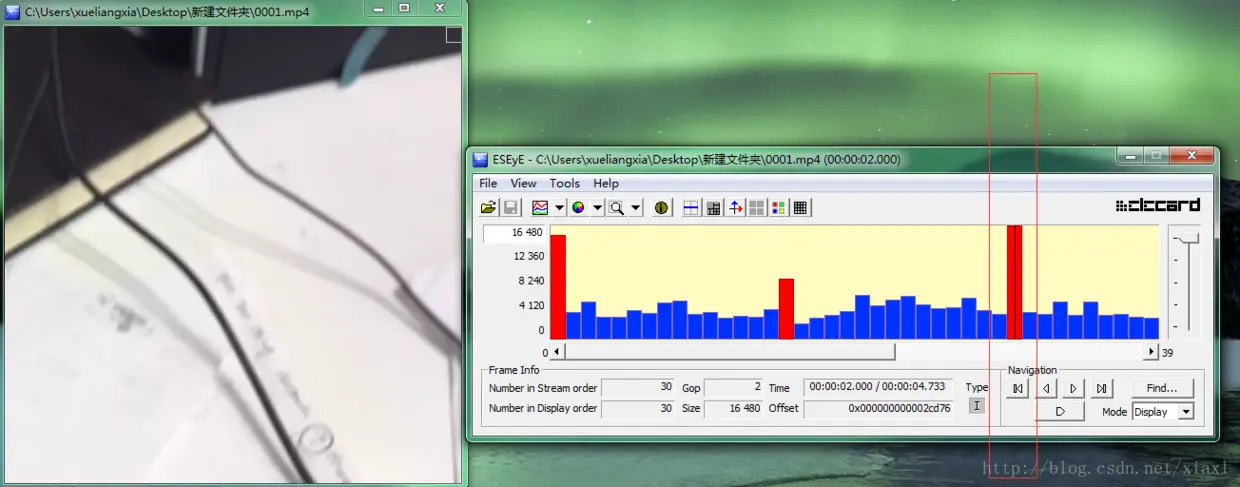The image size is (1240, 487).
Task: Click the color wheel icon
Action: (578, 207)
